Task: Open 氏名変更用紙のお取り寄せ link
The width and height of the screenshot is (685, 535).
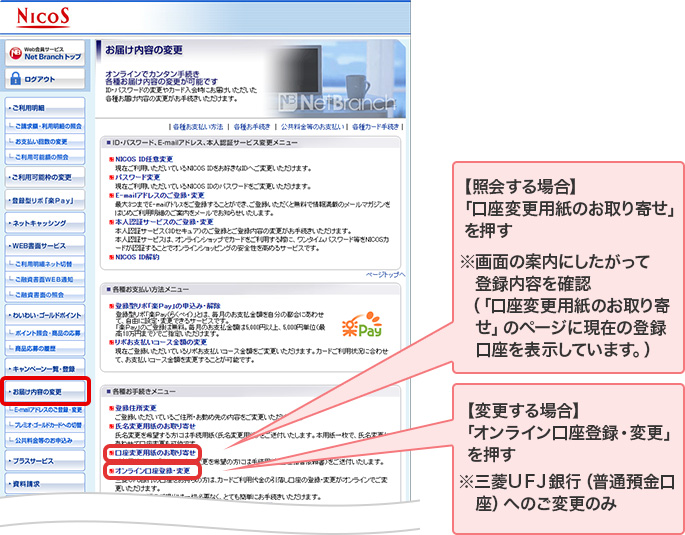Action: [155, 426]
